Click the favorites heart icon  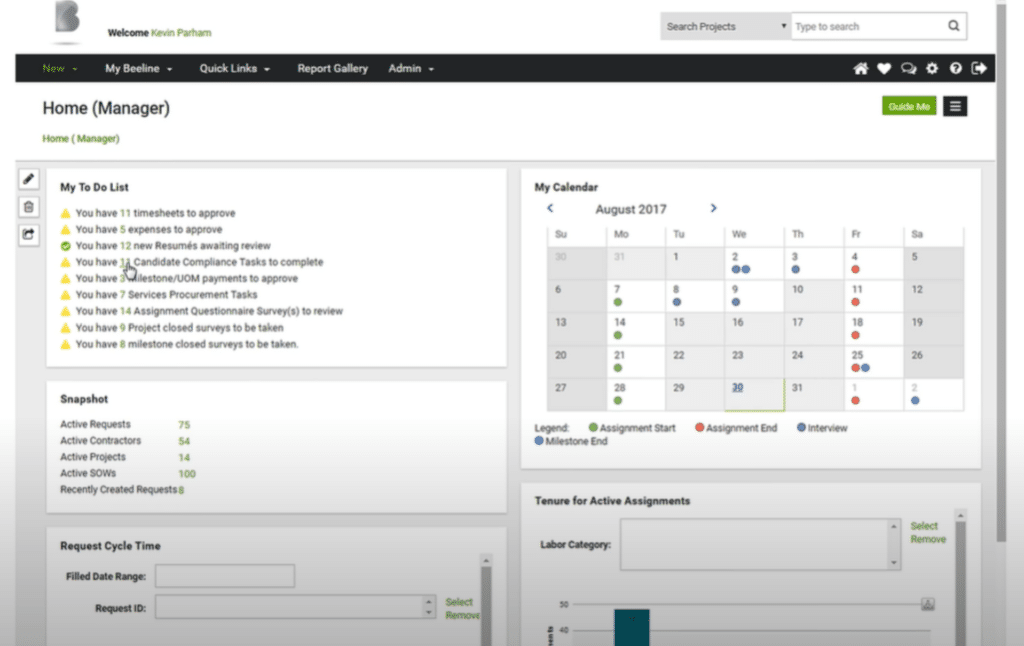tap(884, 68)
